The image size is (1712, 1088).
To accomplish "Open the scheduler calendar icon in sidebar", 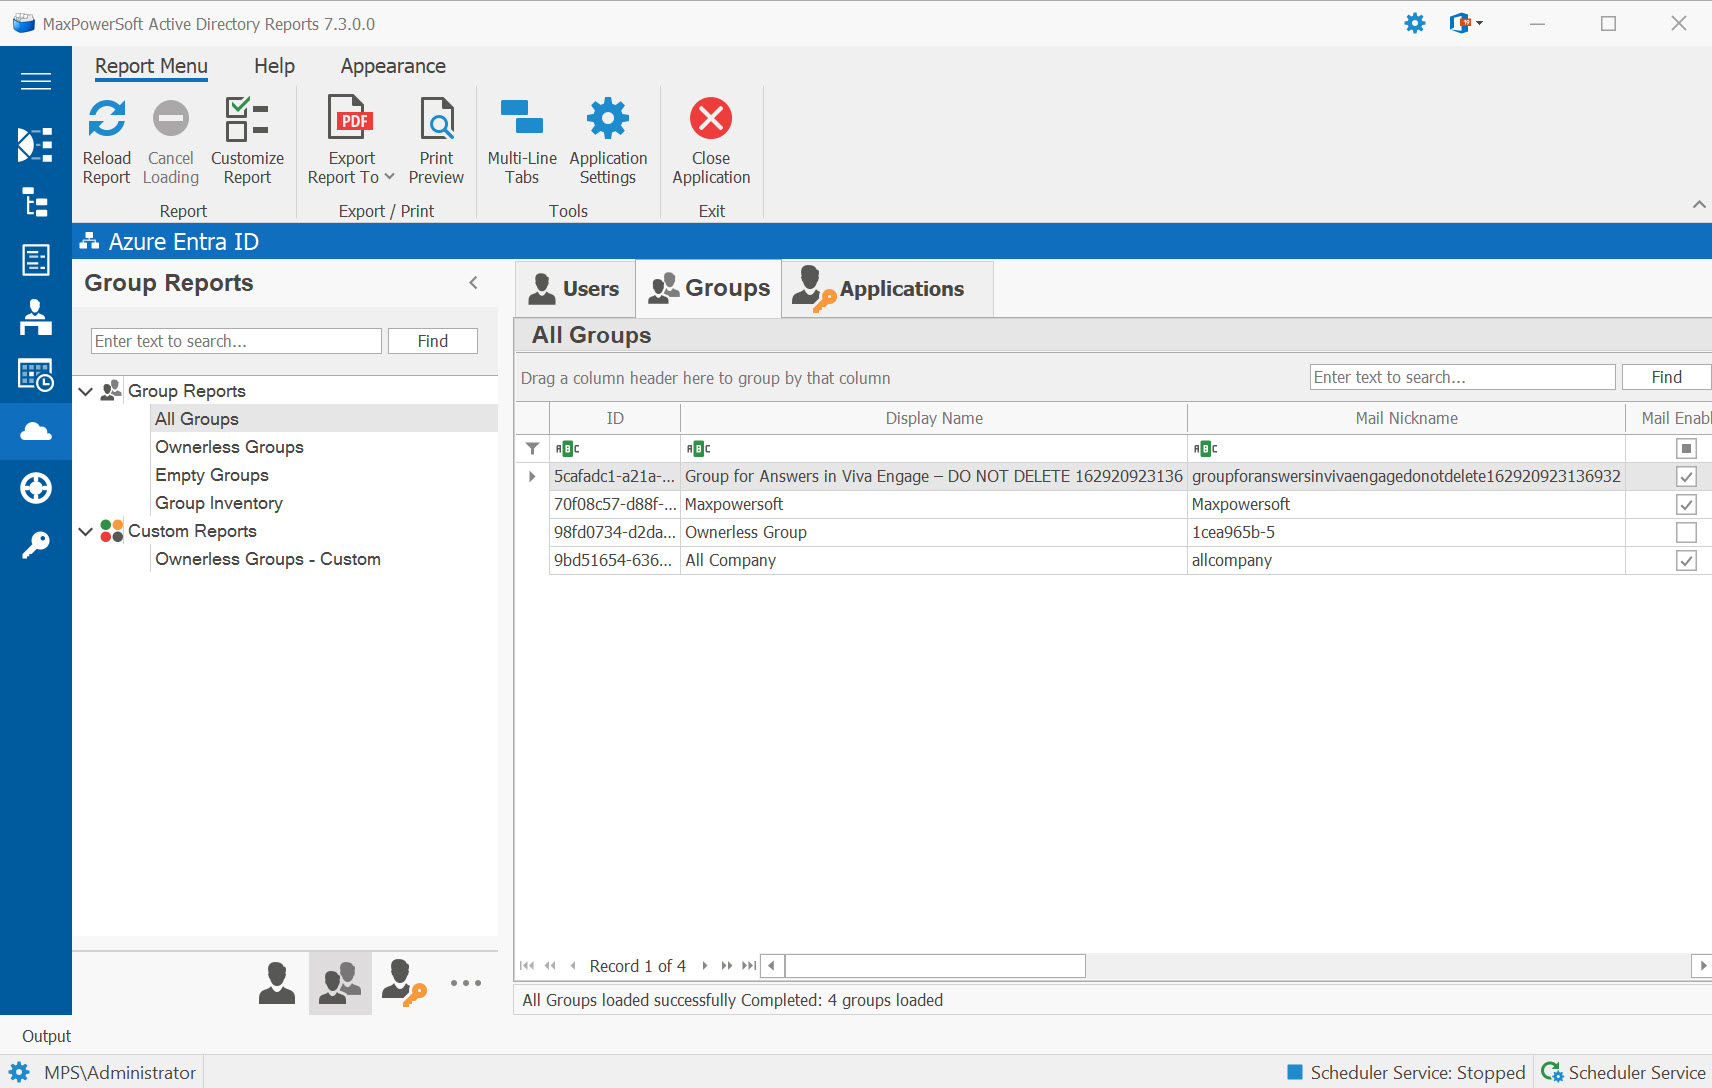I will tap(35, 375).
